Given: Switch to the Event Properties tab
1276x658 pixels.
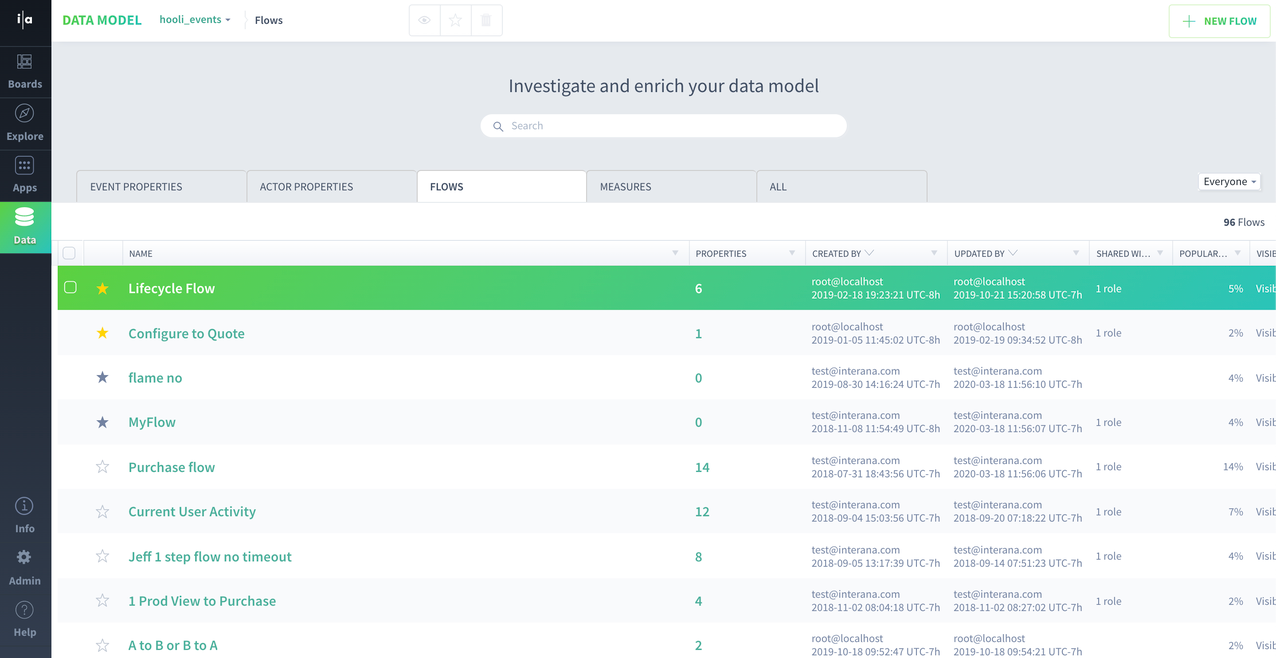Looking at the screenshot, I should 162,186.
